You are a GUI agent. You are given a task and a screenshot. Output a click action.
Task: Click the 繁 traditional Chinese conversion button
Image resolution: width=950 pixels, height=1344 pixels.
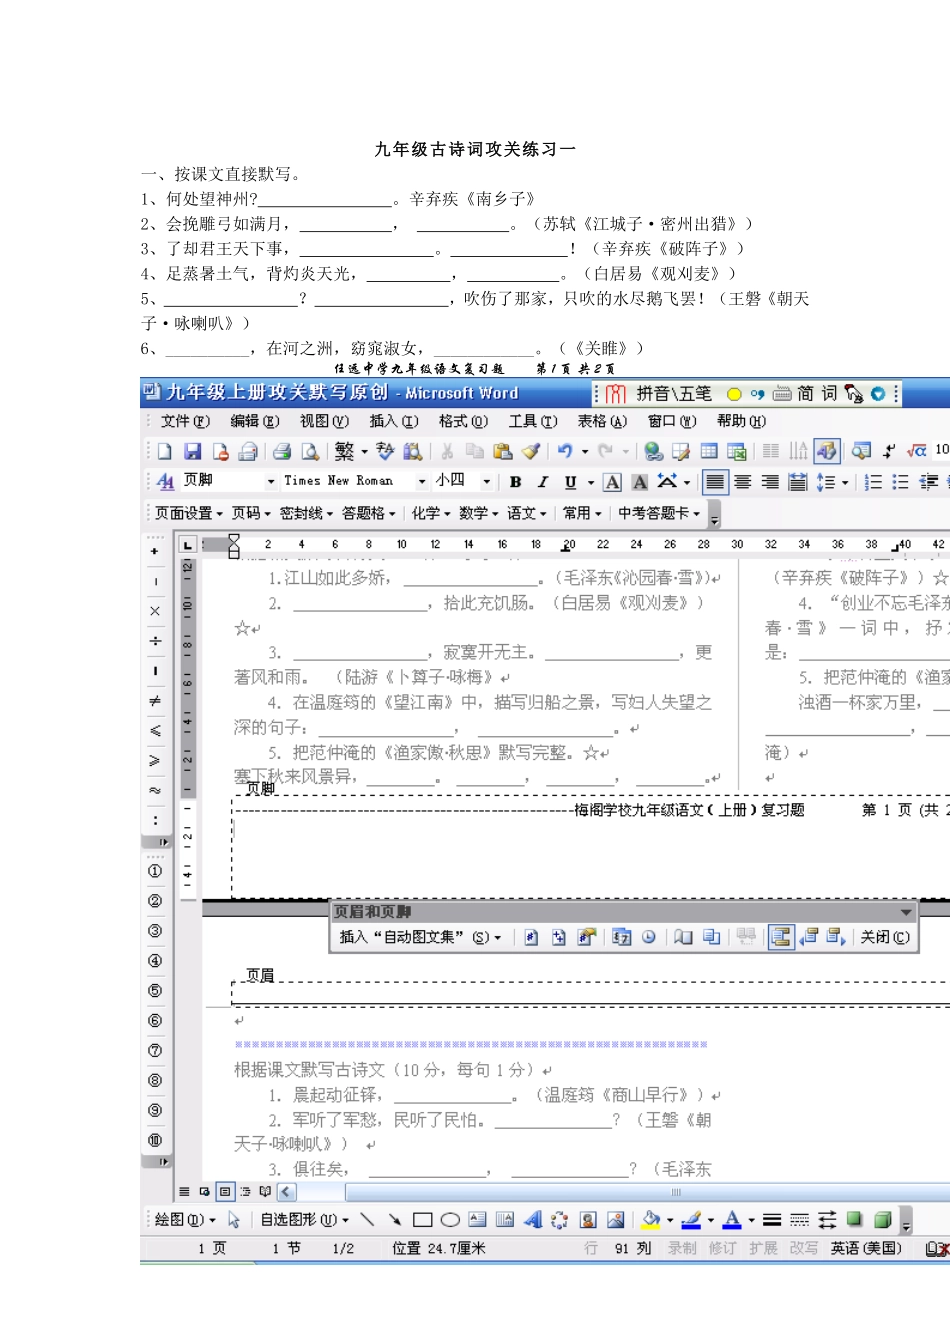tap(344, 452)
